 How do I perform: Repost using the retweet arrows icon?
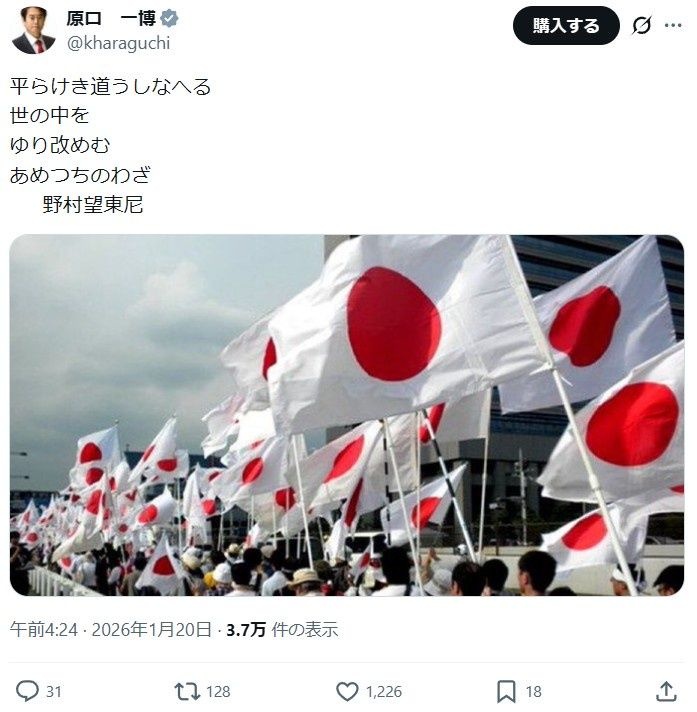(187, 691)
